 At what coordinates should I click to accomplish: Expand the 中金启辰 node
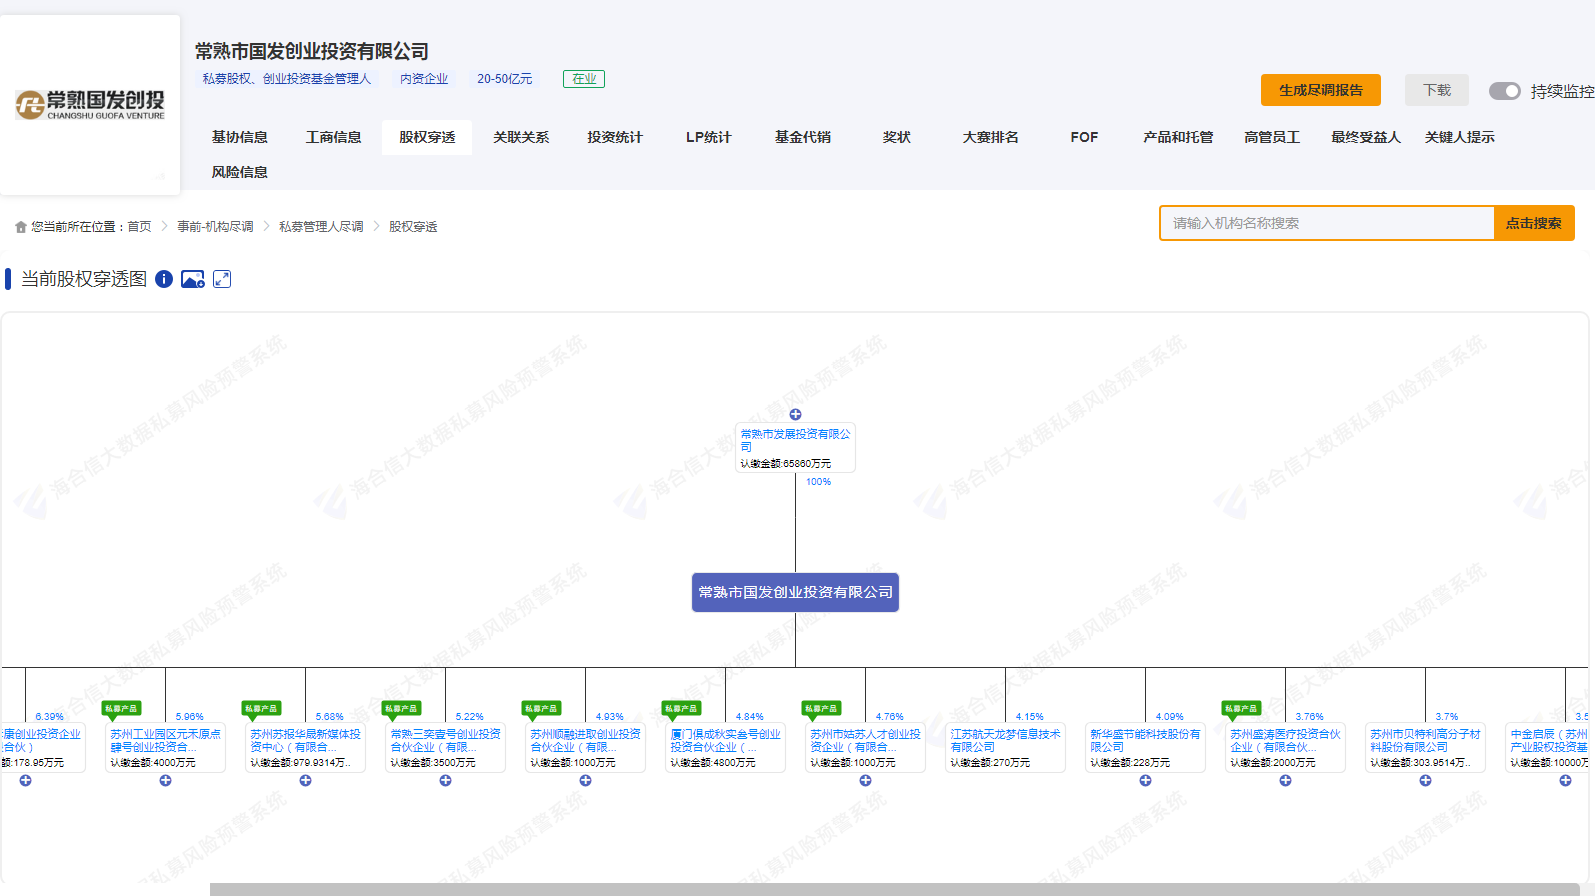(x=1566, y=780)
